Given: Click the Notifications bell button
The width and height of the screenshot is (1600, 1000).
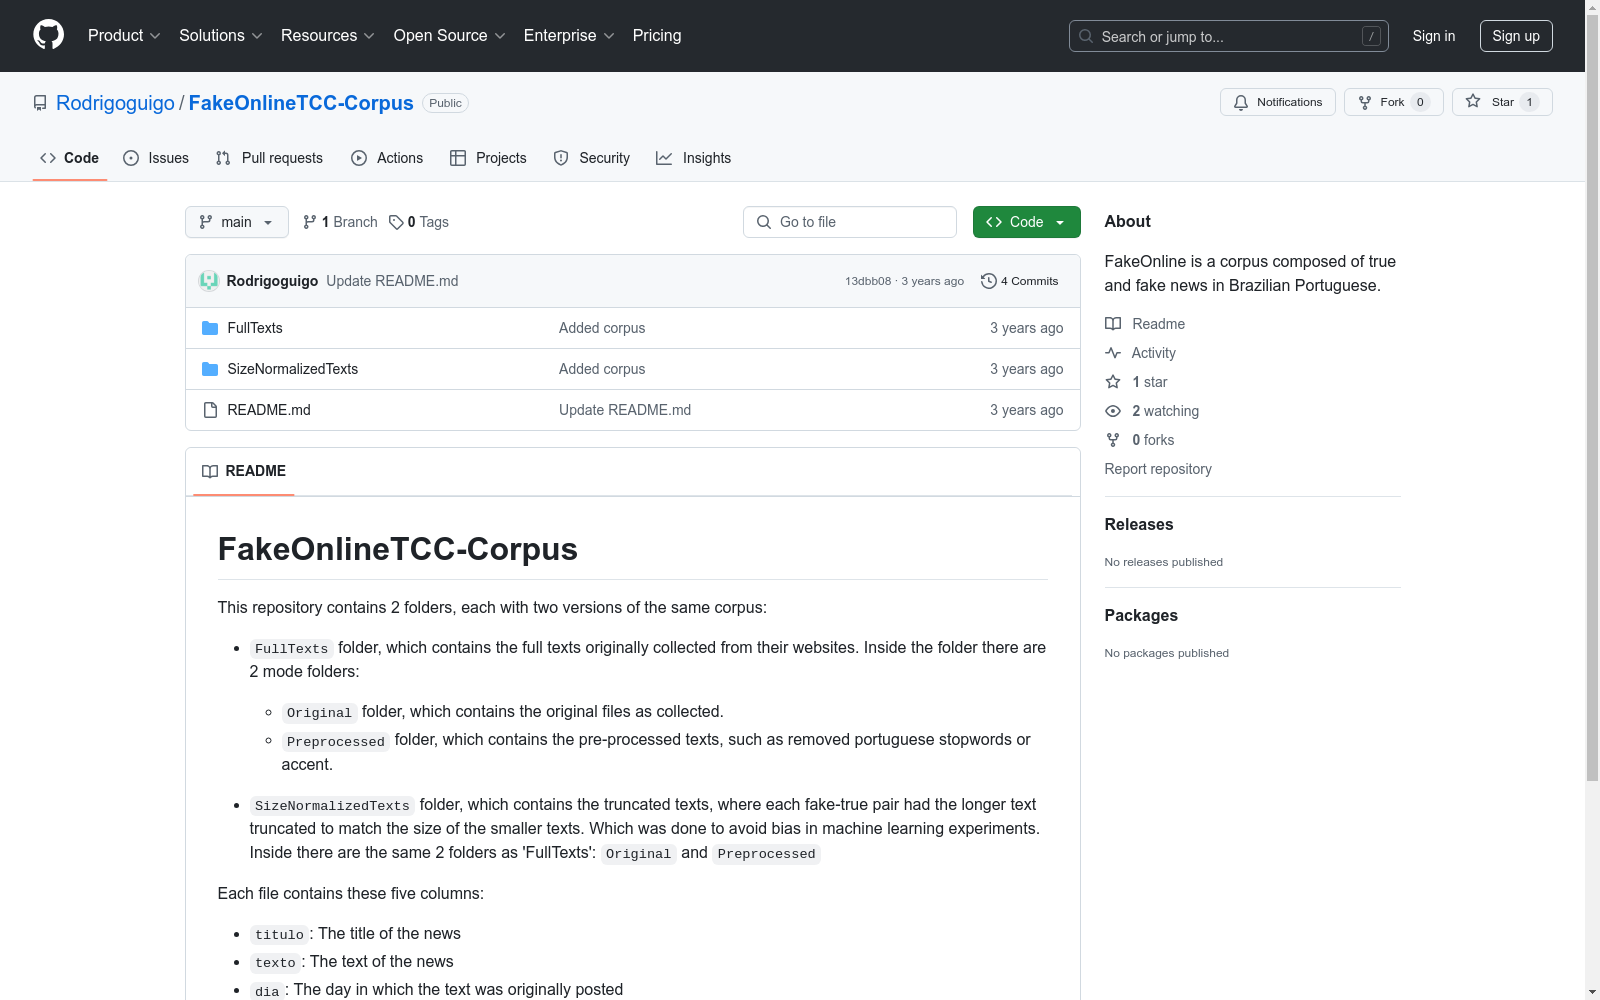Looking at the screenshot, I should click(x=1277, y=102).
